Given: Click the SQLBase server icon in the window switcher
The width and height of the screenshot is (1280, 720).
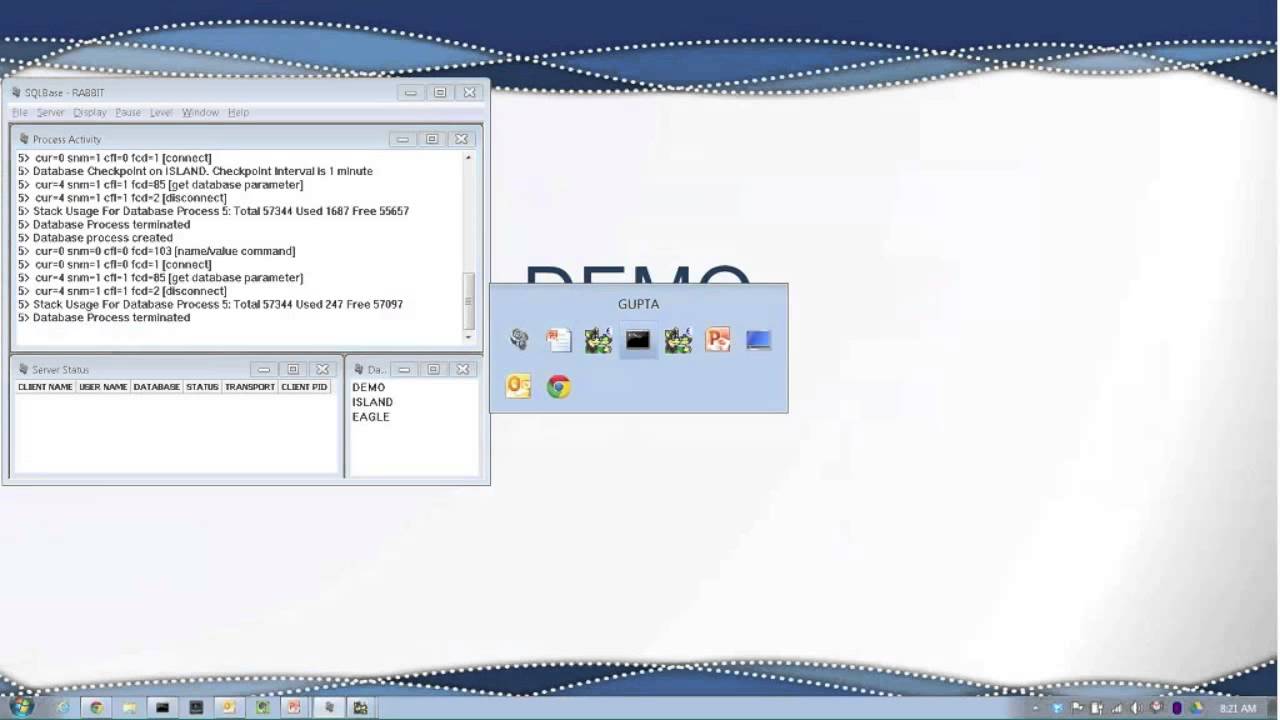Looking at the screenshot, I should (x=518, y=340).
